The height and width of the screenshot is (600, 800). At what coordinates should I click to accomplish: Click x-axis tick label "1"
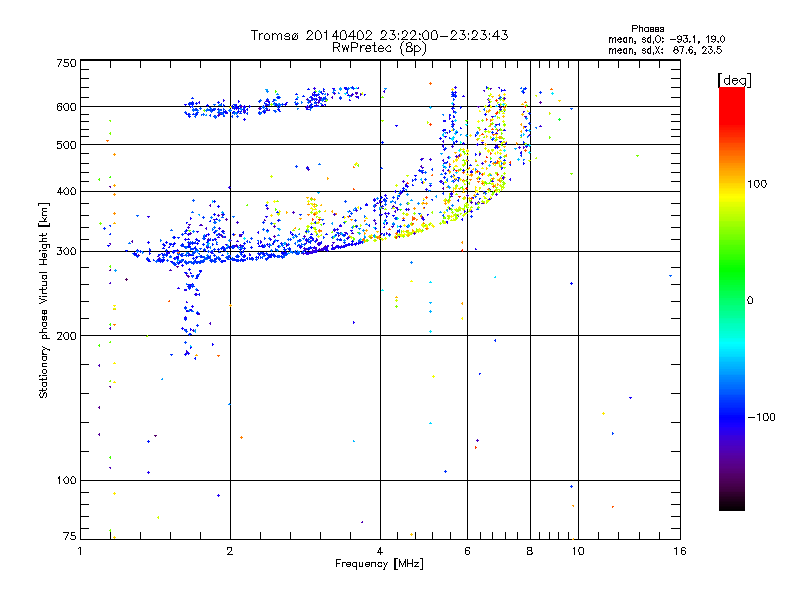[x=80, y=551]
